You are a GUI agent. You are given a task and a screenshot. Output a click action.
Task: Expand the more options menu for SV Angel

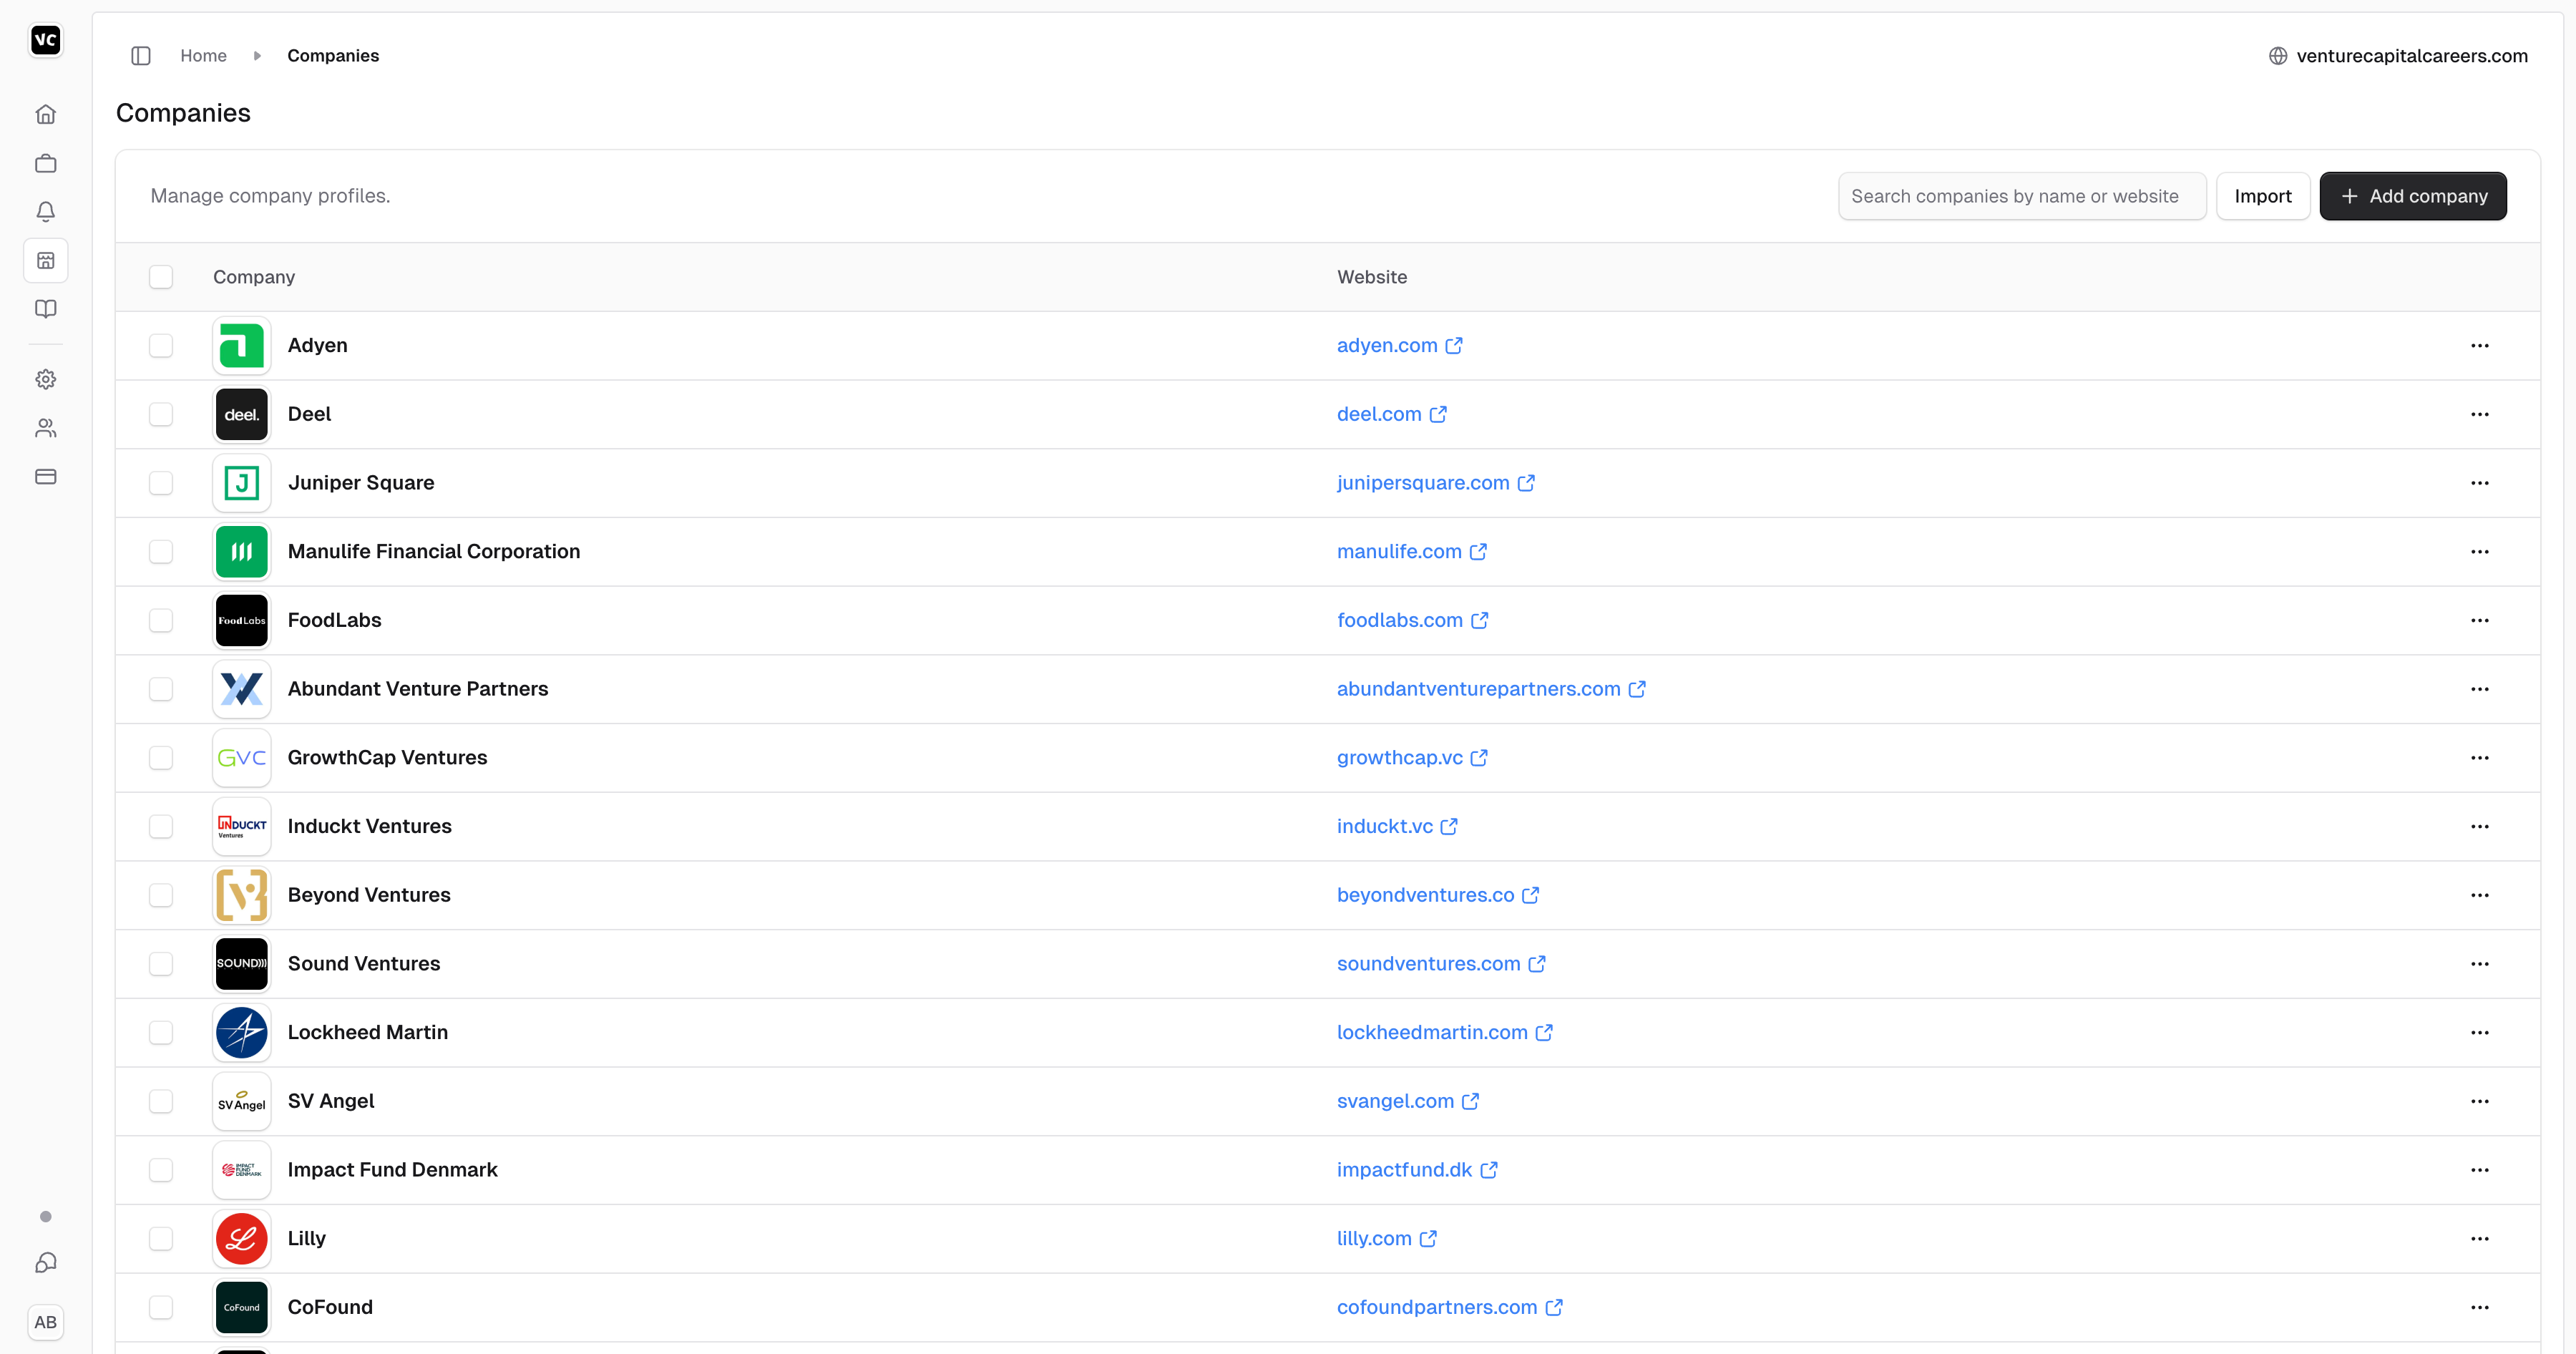[2479, 1101]
